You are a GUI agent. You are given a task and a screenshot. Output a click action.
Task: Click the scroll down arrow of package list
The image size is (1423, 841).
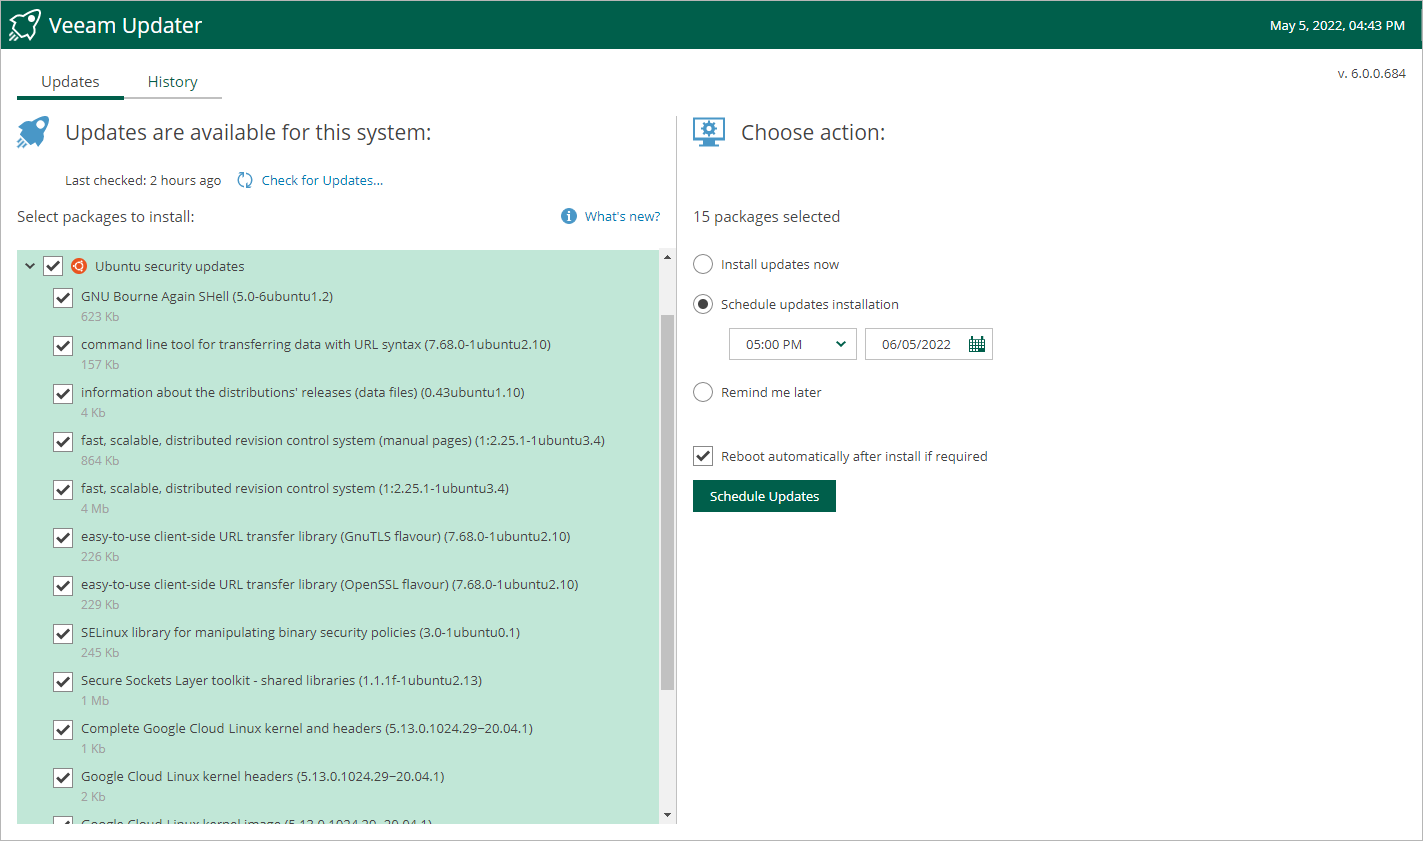(x=667, y=815)
